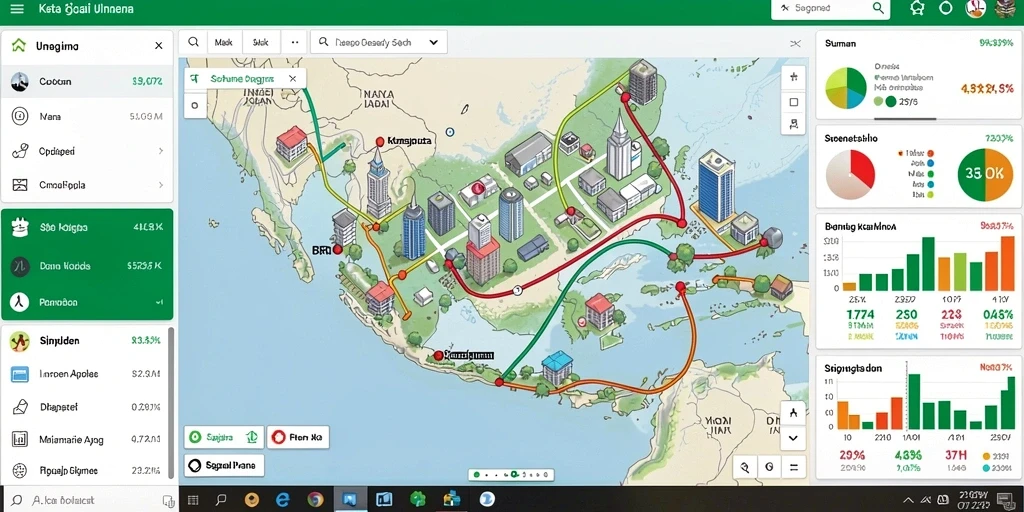Screen dimensions: 1024x512
Task: Click the magnifier icon in the top search box
Action: (878, 8)
